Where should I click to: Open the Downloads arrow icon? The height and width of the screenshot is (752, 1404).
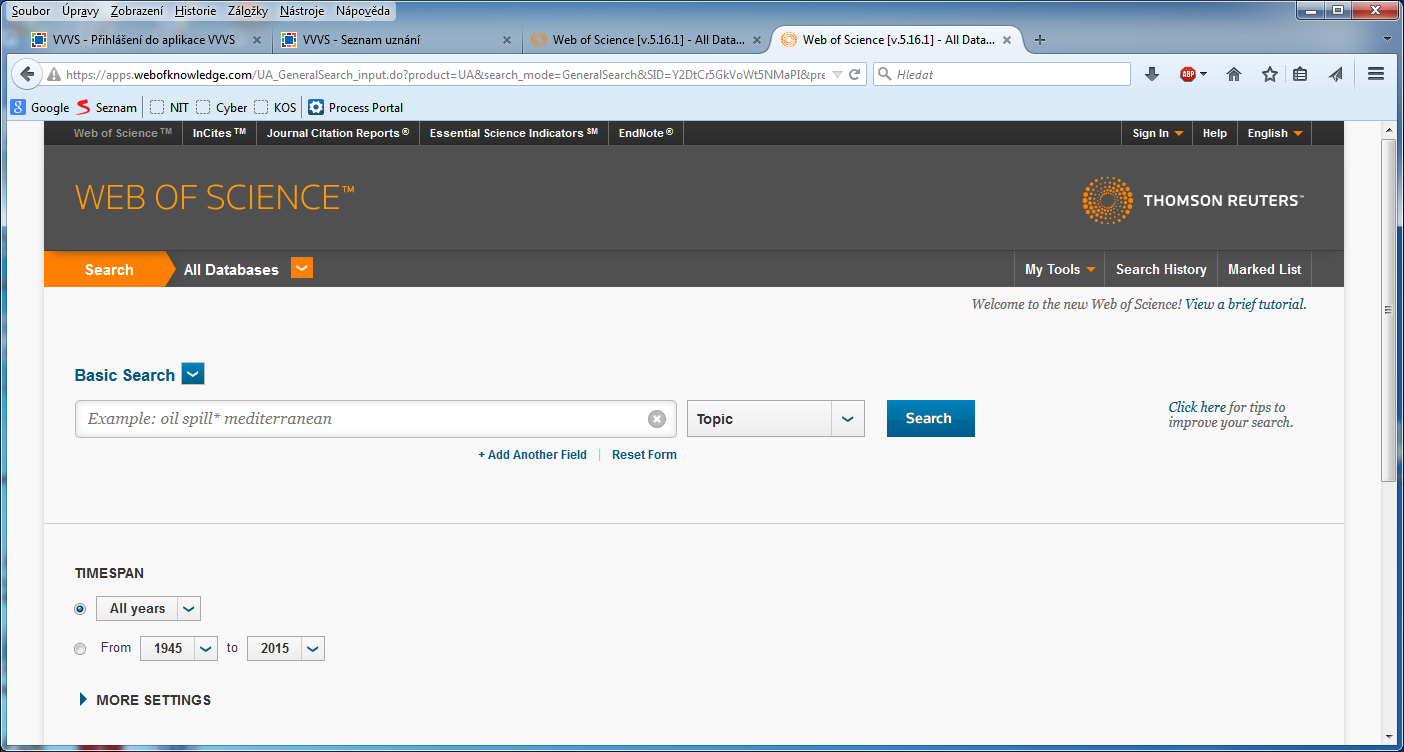[x=1151, y=74]
